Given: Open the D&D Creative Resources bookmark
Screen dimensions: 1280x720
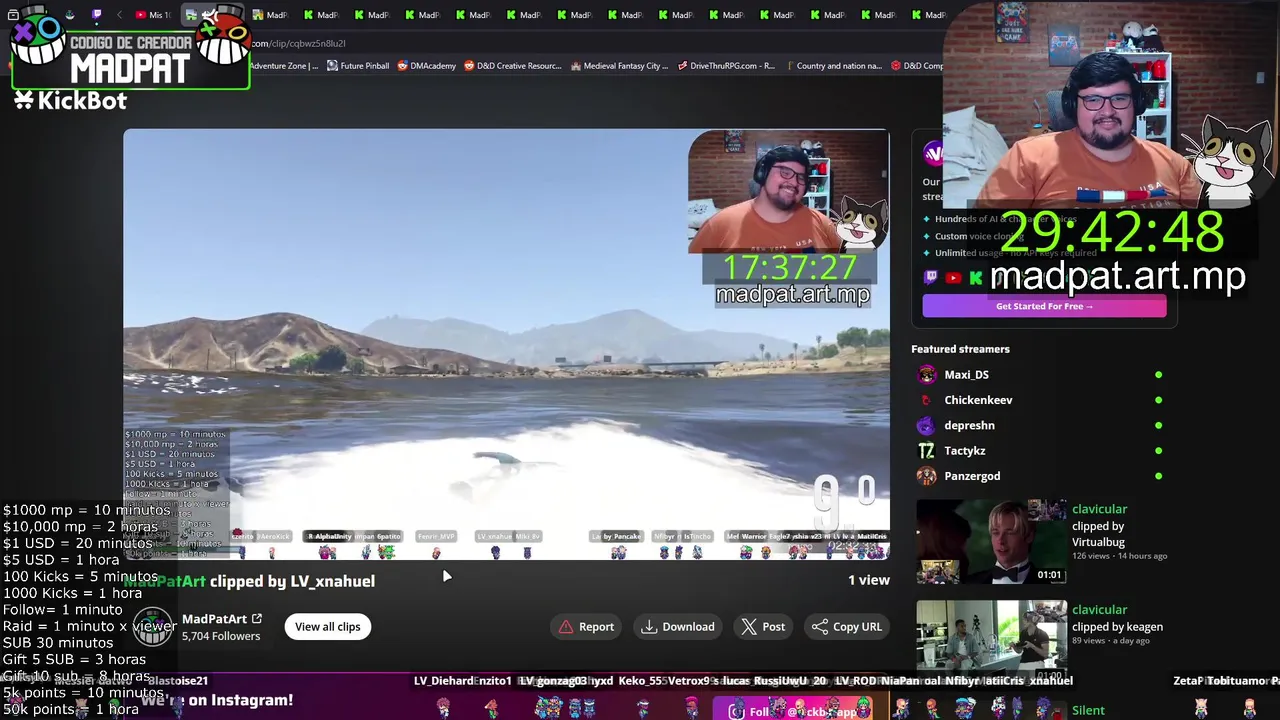Looking at the screenshot, I should click(x=512, y=66).
